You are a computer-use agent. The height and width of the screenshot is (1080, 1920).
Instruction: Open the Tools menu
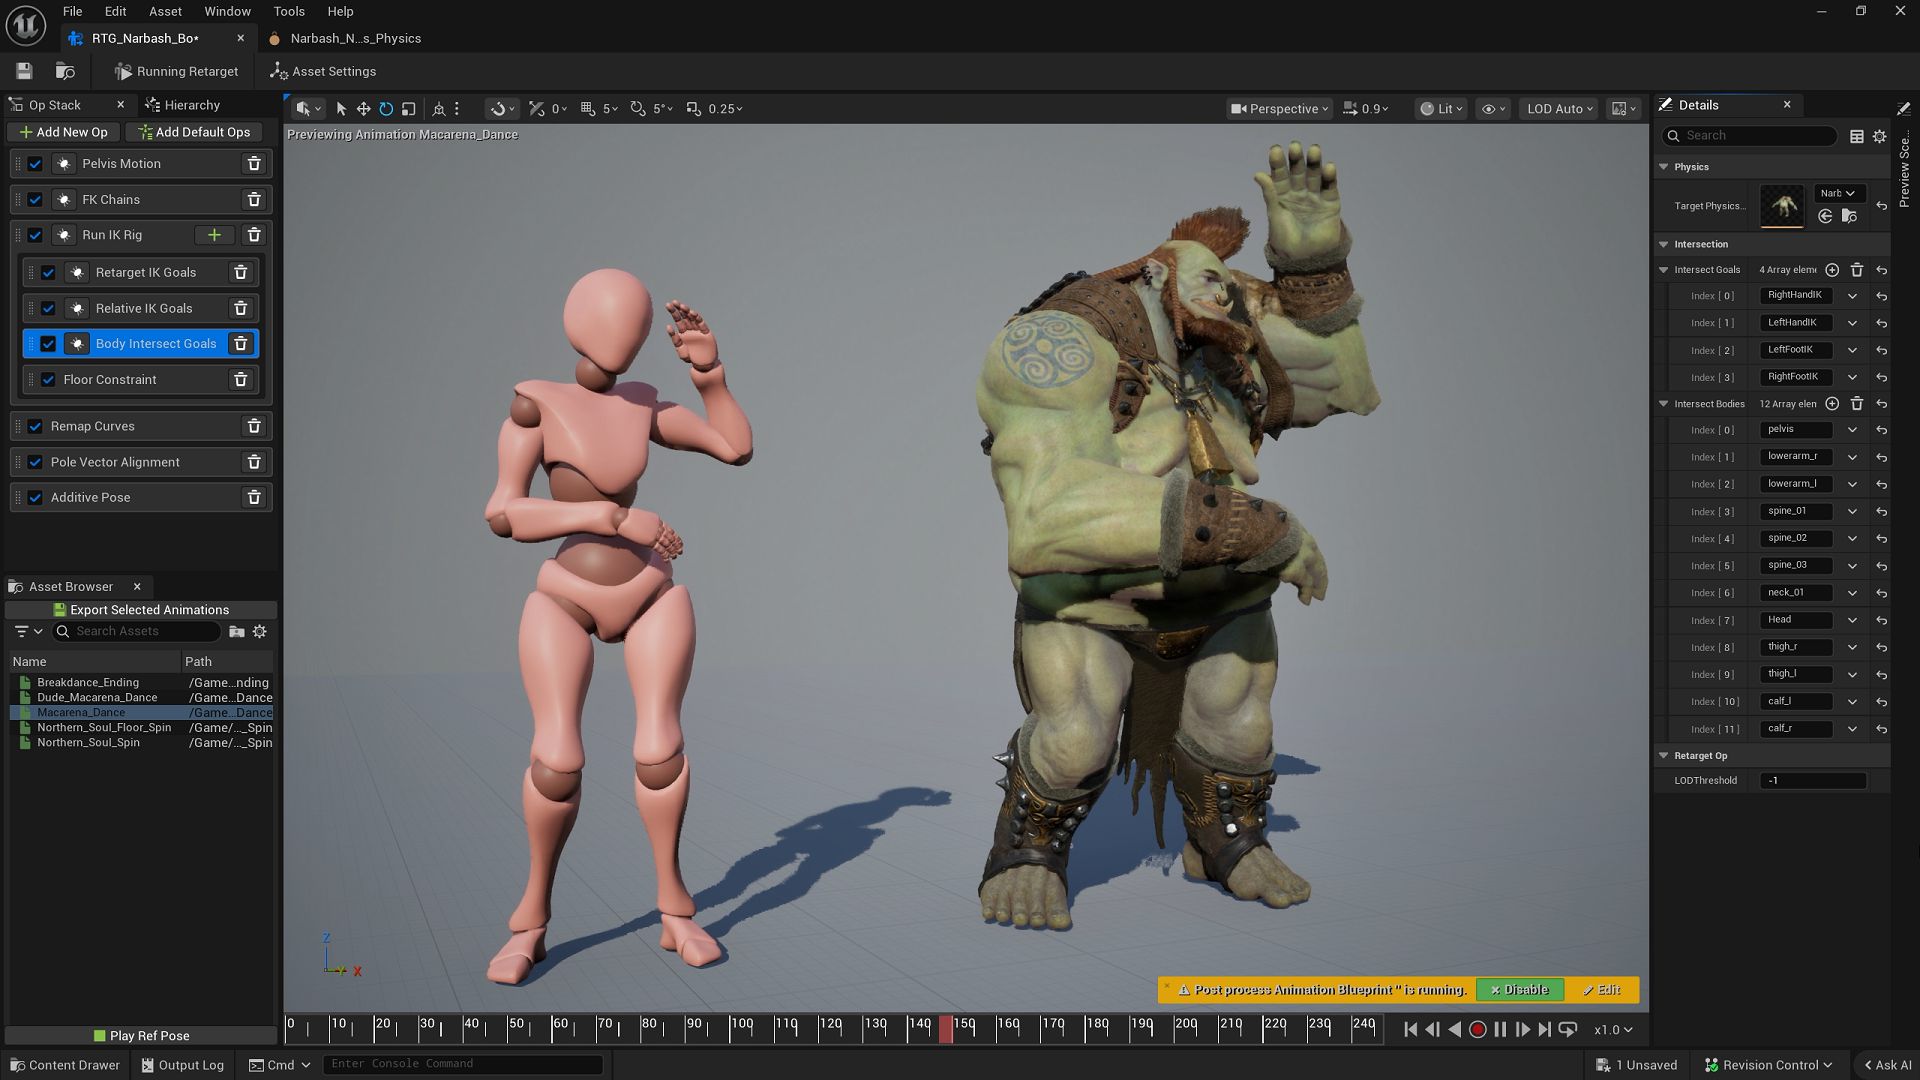[288, 11]
